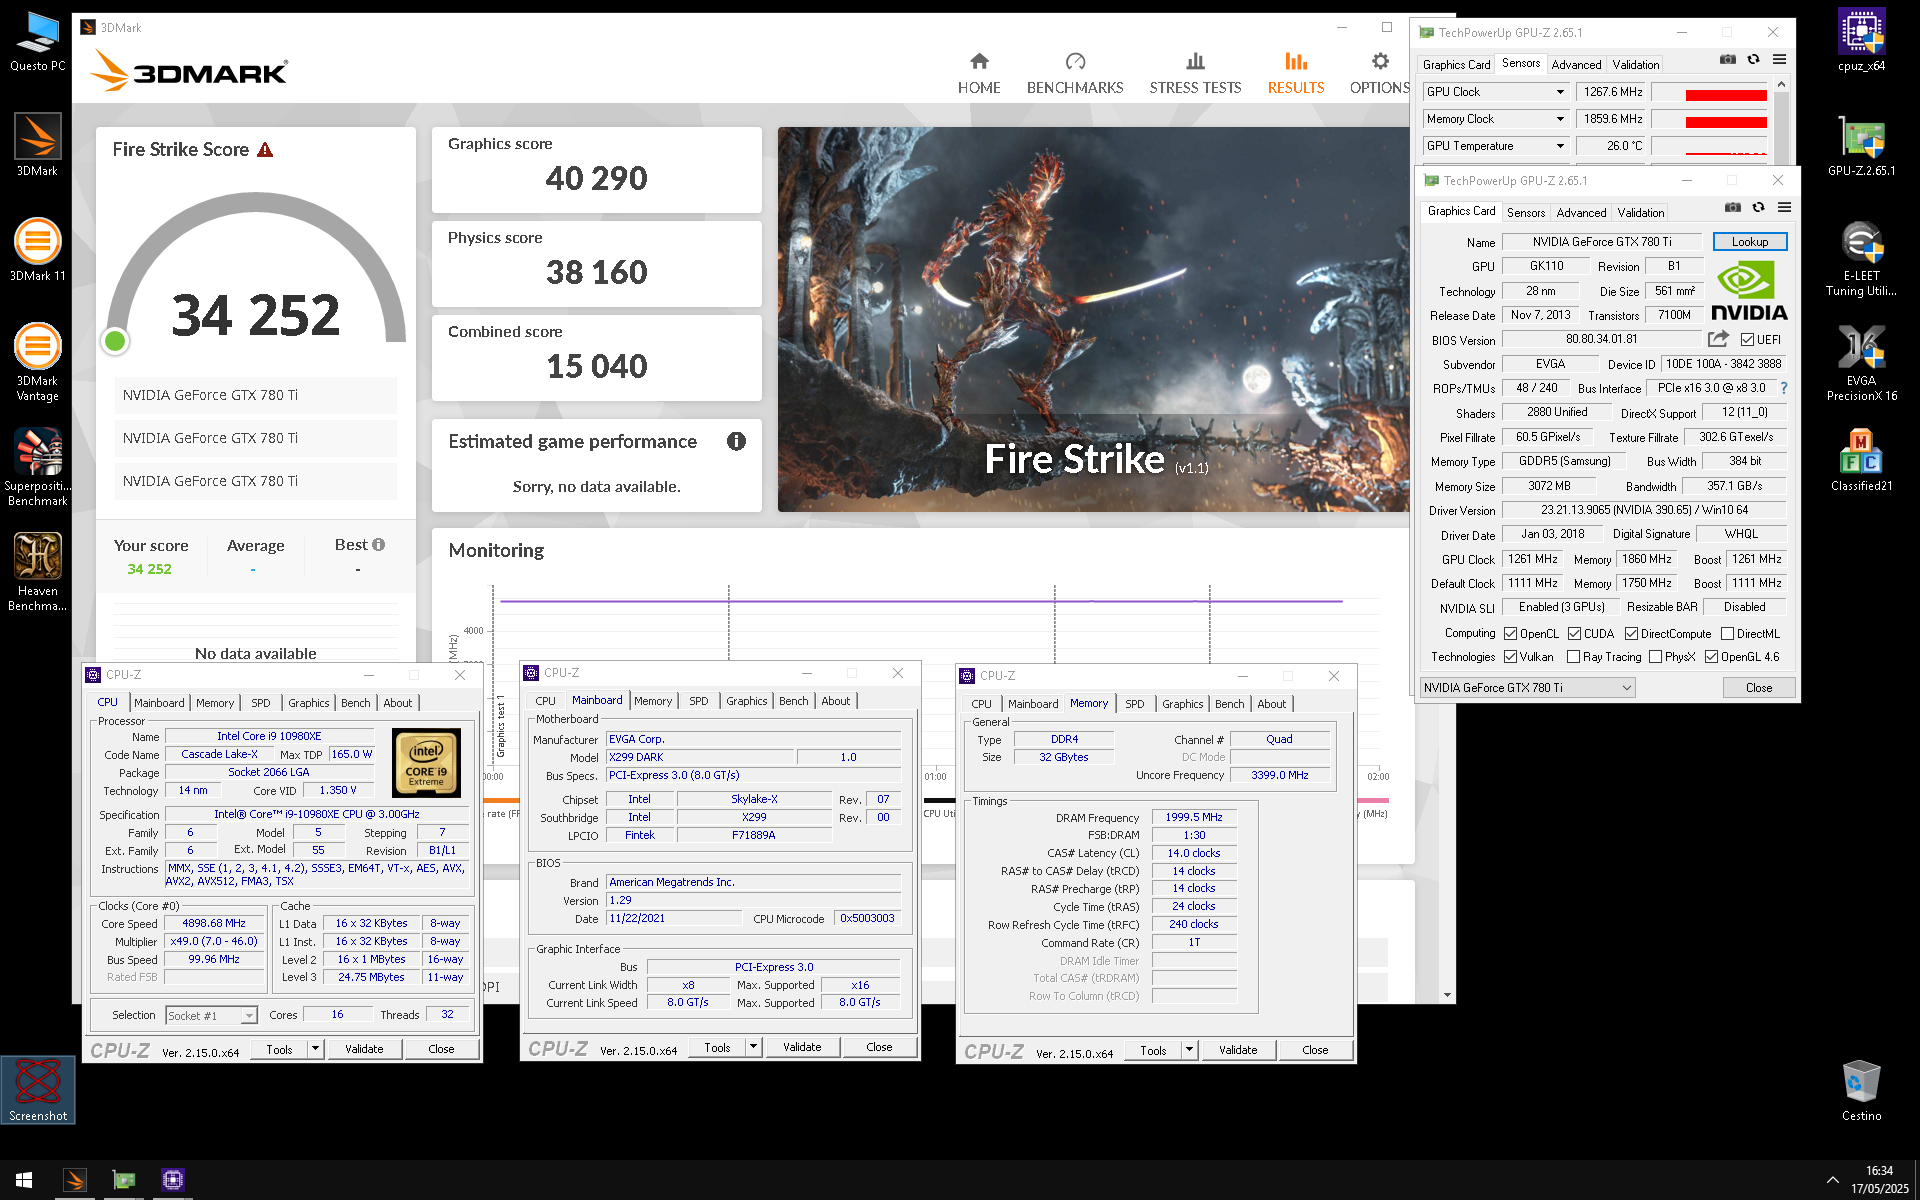Click info icon next to Best score
This screenshot has width=1920, height=1200.
(378, 545)
